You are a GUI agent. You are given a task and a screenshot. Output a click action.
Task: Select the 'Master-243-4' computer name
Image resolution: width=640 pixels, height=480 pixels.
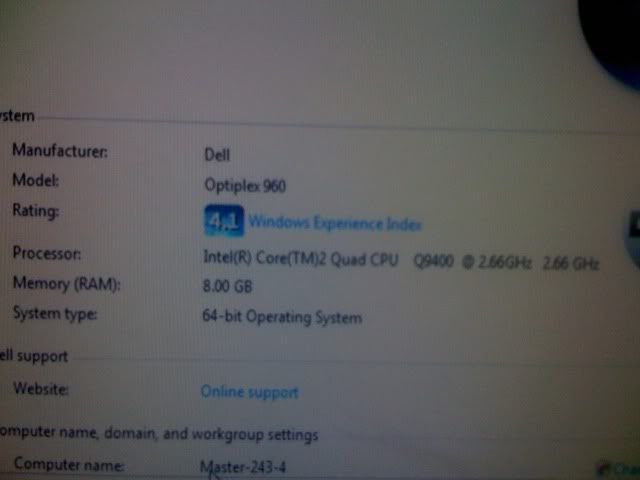click(x=243, y=467)
